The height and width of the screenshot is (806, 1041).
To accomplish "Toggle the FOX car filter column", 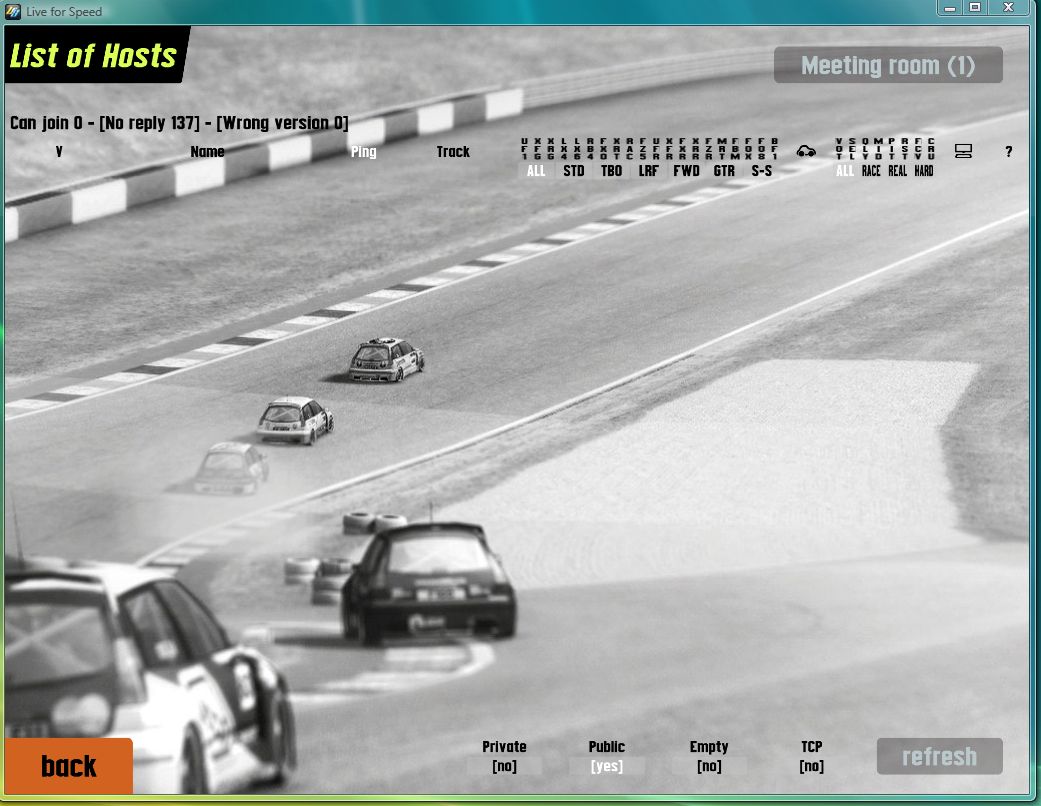I will click(748, 149).
